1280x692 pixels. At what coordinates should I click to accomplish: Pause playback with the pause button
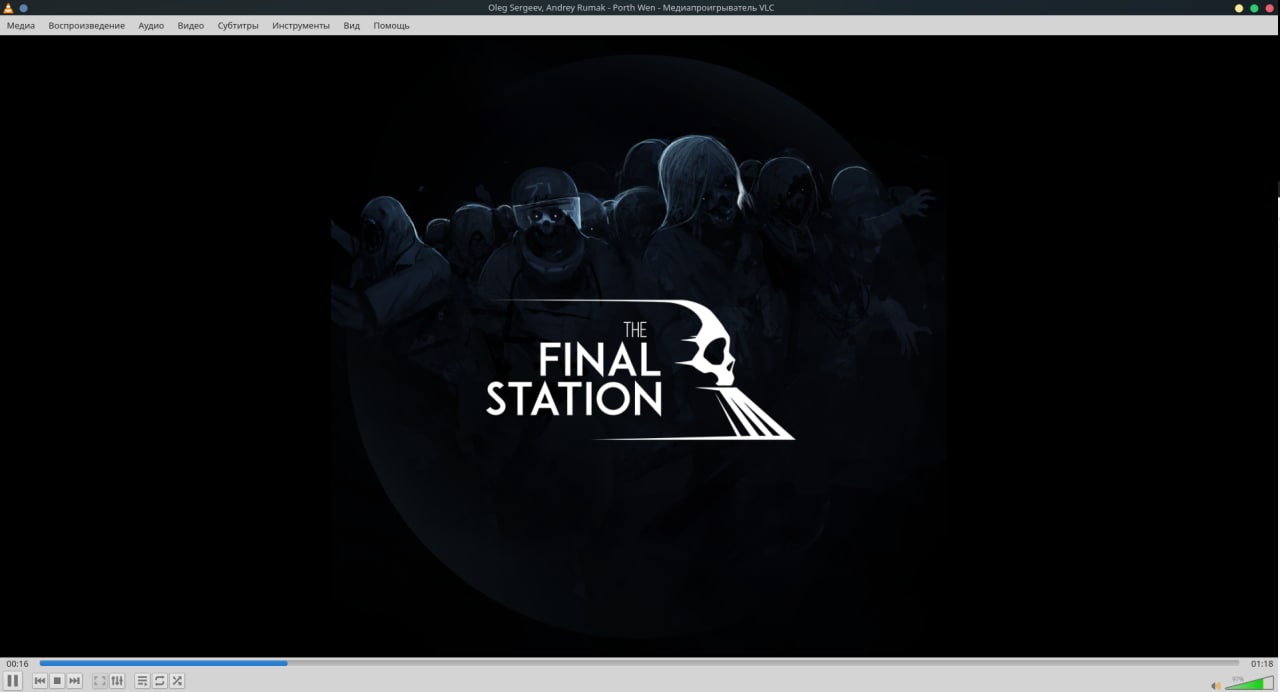[x=13, y=681]
